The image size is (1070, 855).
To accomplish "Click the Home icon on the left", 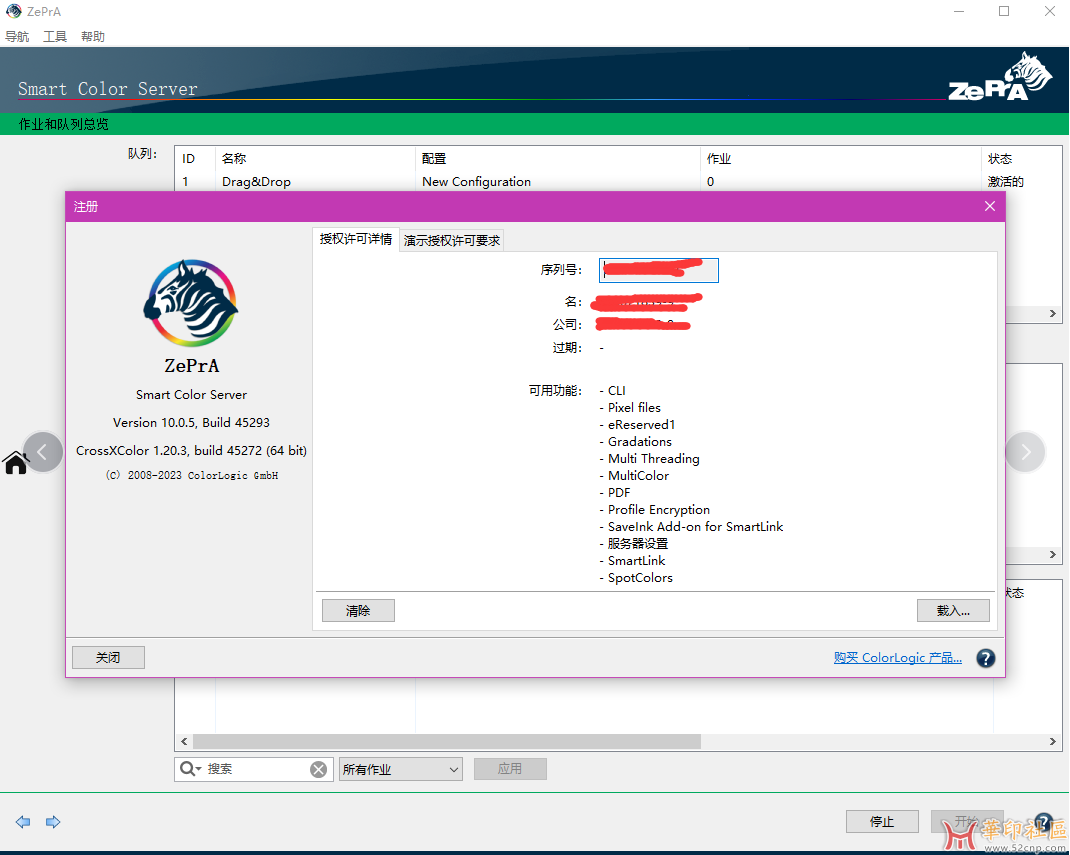I will coord(16,463).
